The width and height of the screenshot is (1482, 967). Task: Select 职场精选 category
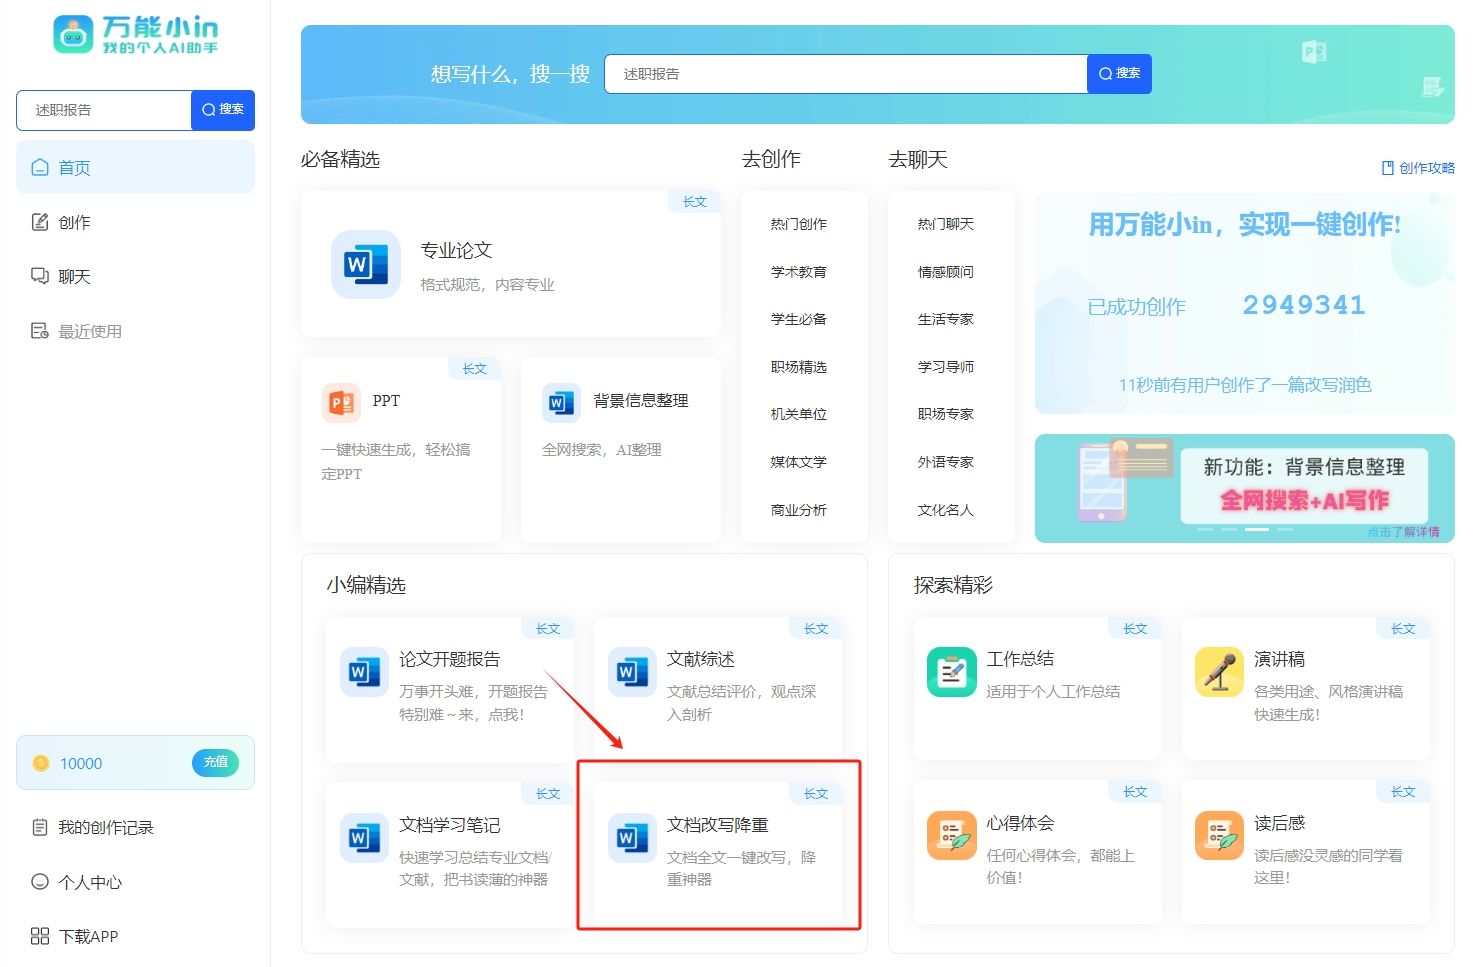tap(799, 367)
